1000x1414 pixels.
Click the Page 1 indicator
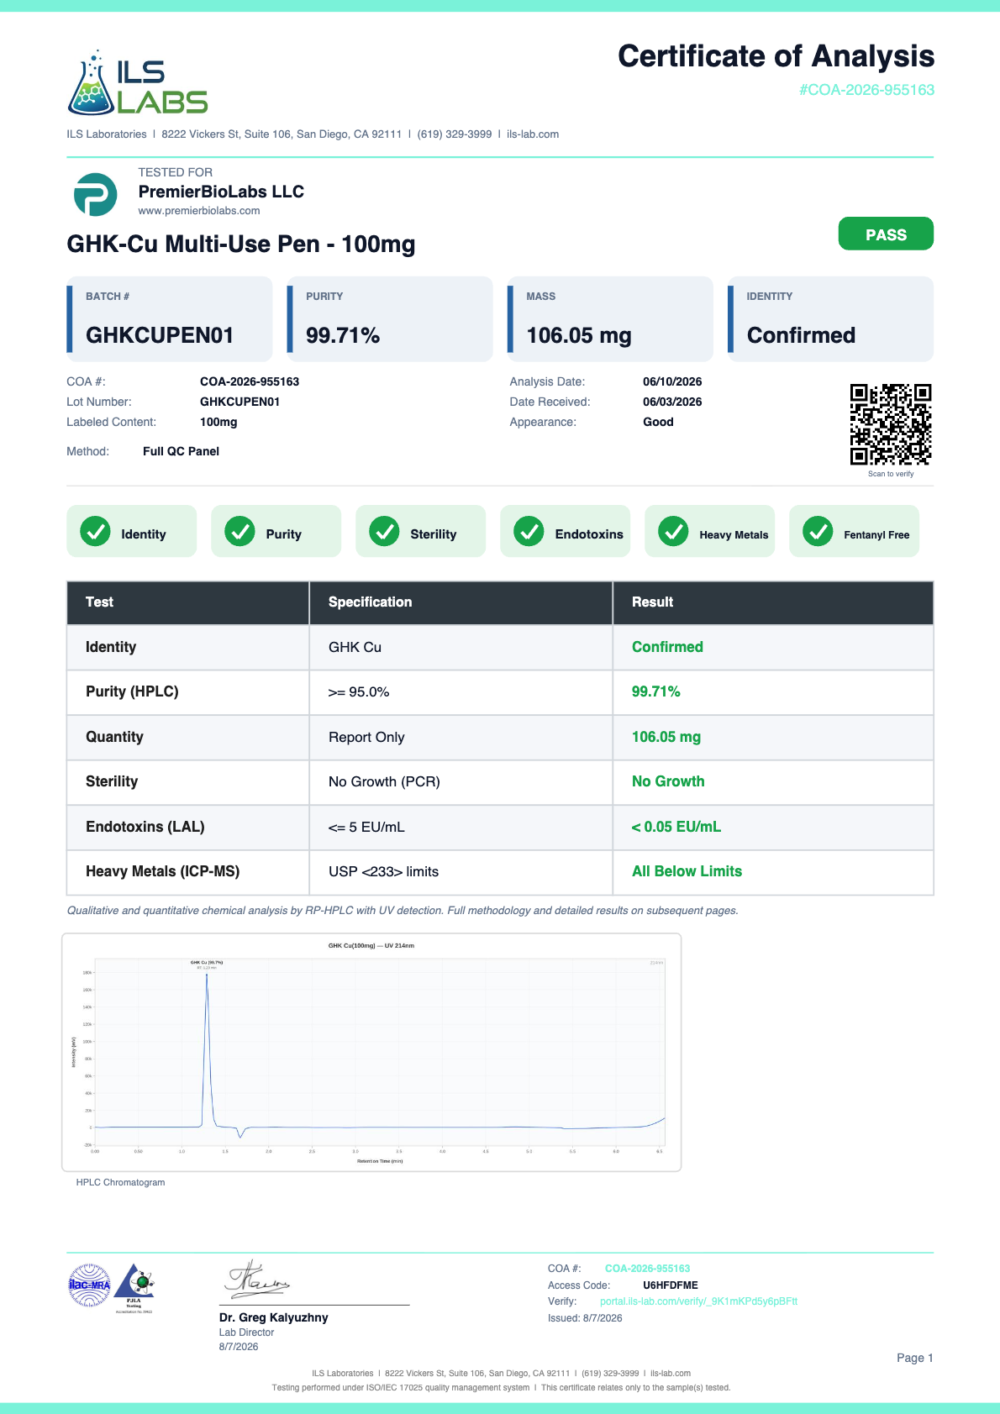pyautogui.click(x=915, y=1358)
